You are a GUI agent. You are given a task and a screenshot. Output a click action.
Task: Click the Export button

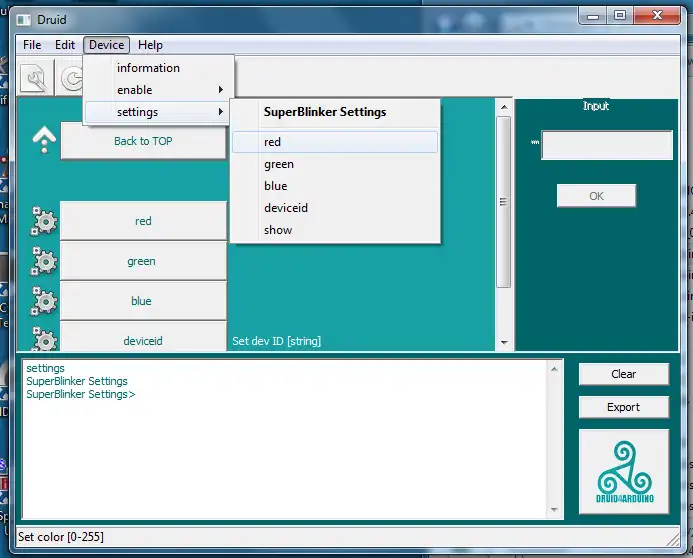pyautogui.click(x=624, y=407)
